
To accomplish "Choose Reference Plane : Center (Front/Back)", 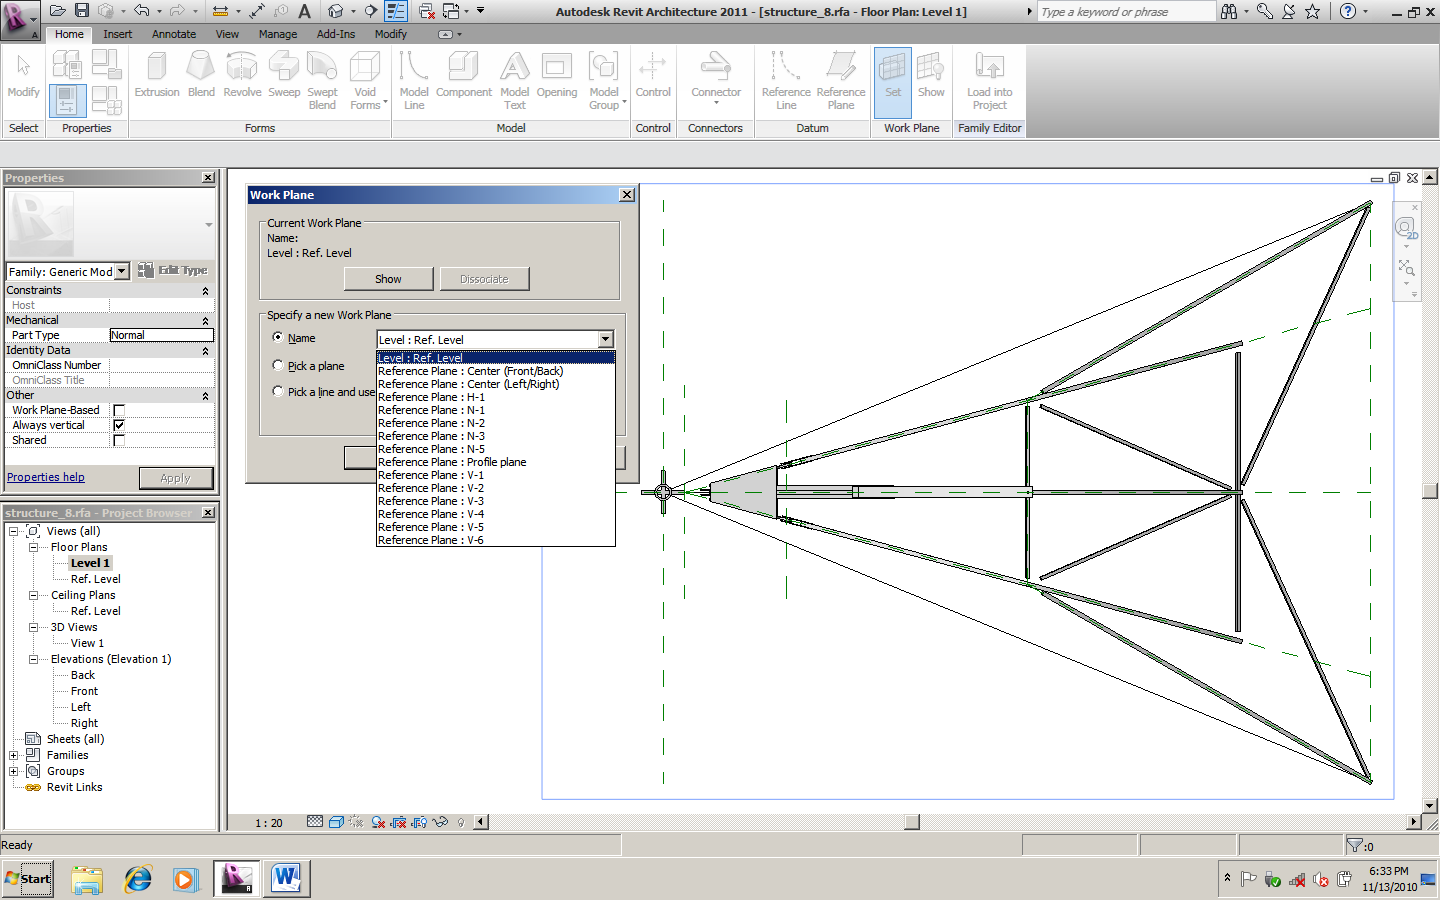I will [x=495, y=371].
